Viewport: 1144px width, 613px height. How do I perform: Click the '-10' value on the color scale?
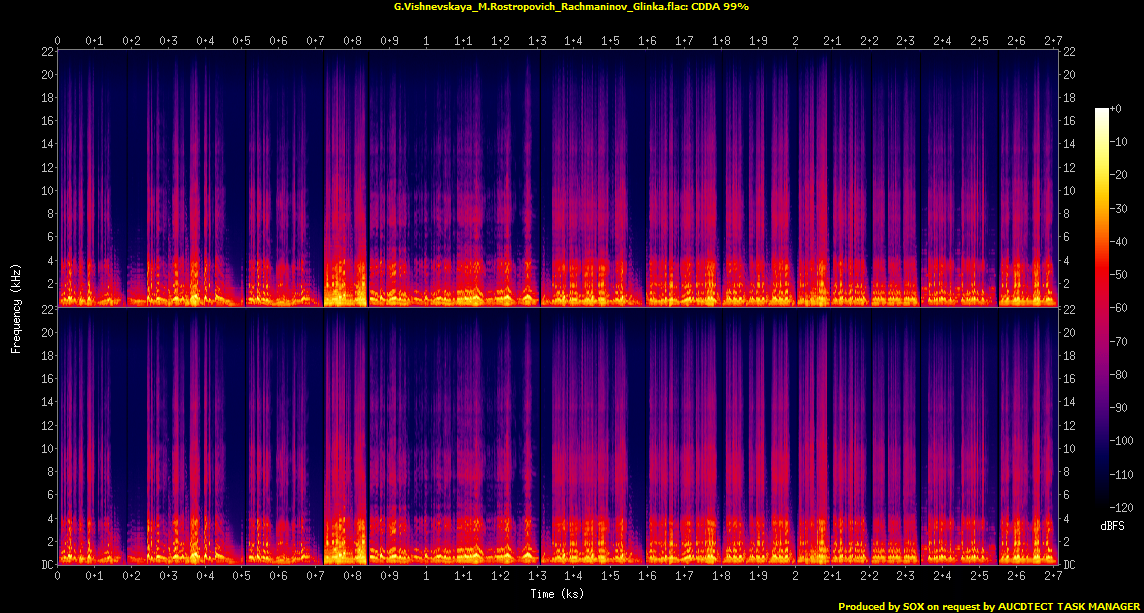[x=1119, y=142]
